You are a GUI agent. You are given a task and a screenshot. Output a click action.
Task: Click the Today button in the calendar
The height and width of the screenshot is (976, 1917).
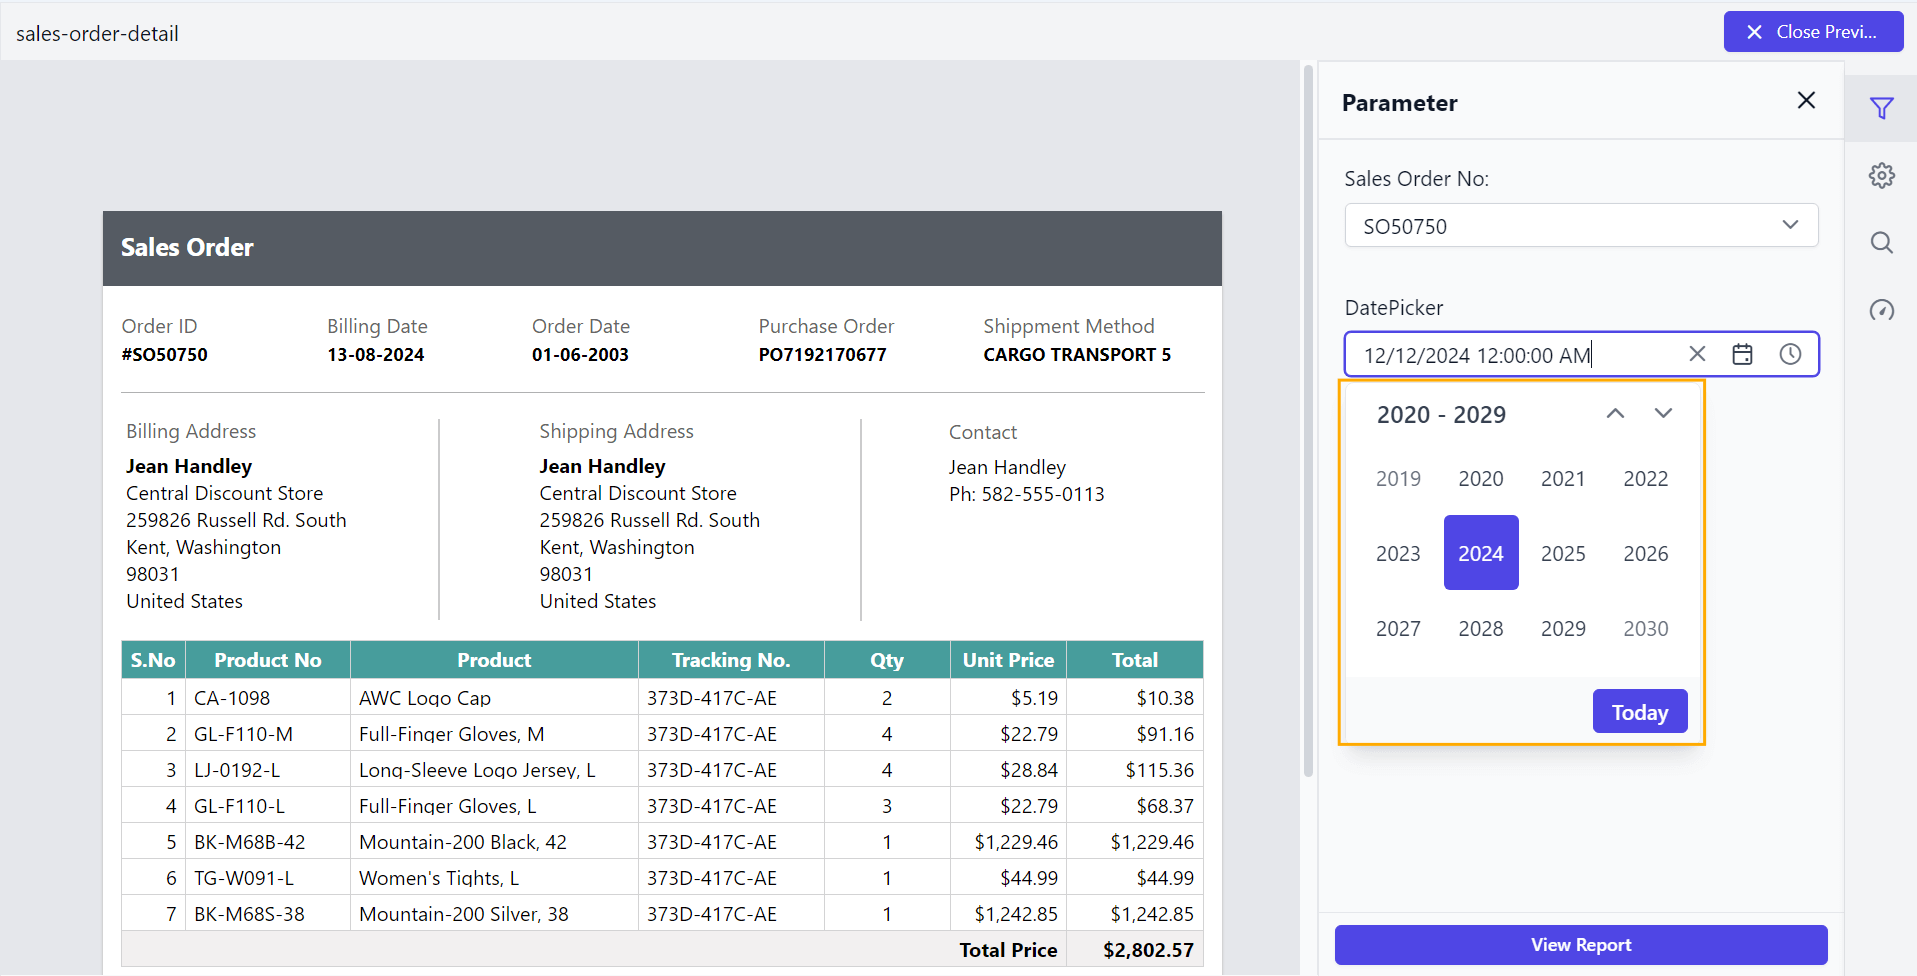[x=1639, y=711]
